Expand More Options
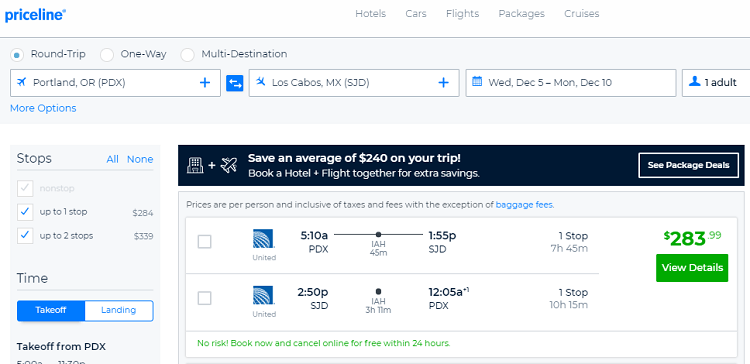This screenshot has width=750, height=364. tap(43, 109)
